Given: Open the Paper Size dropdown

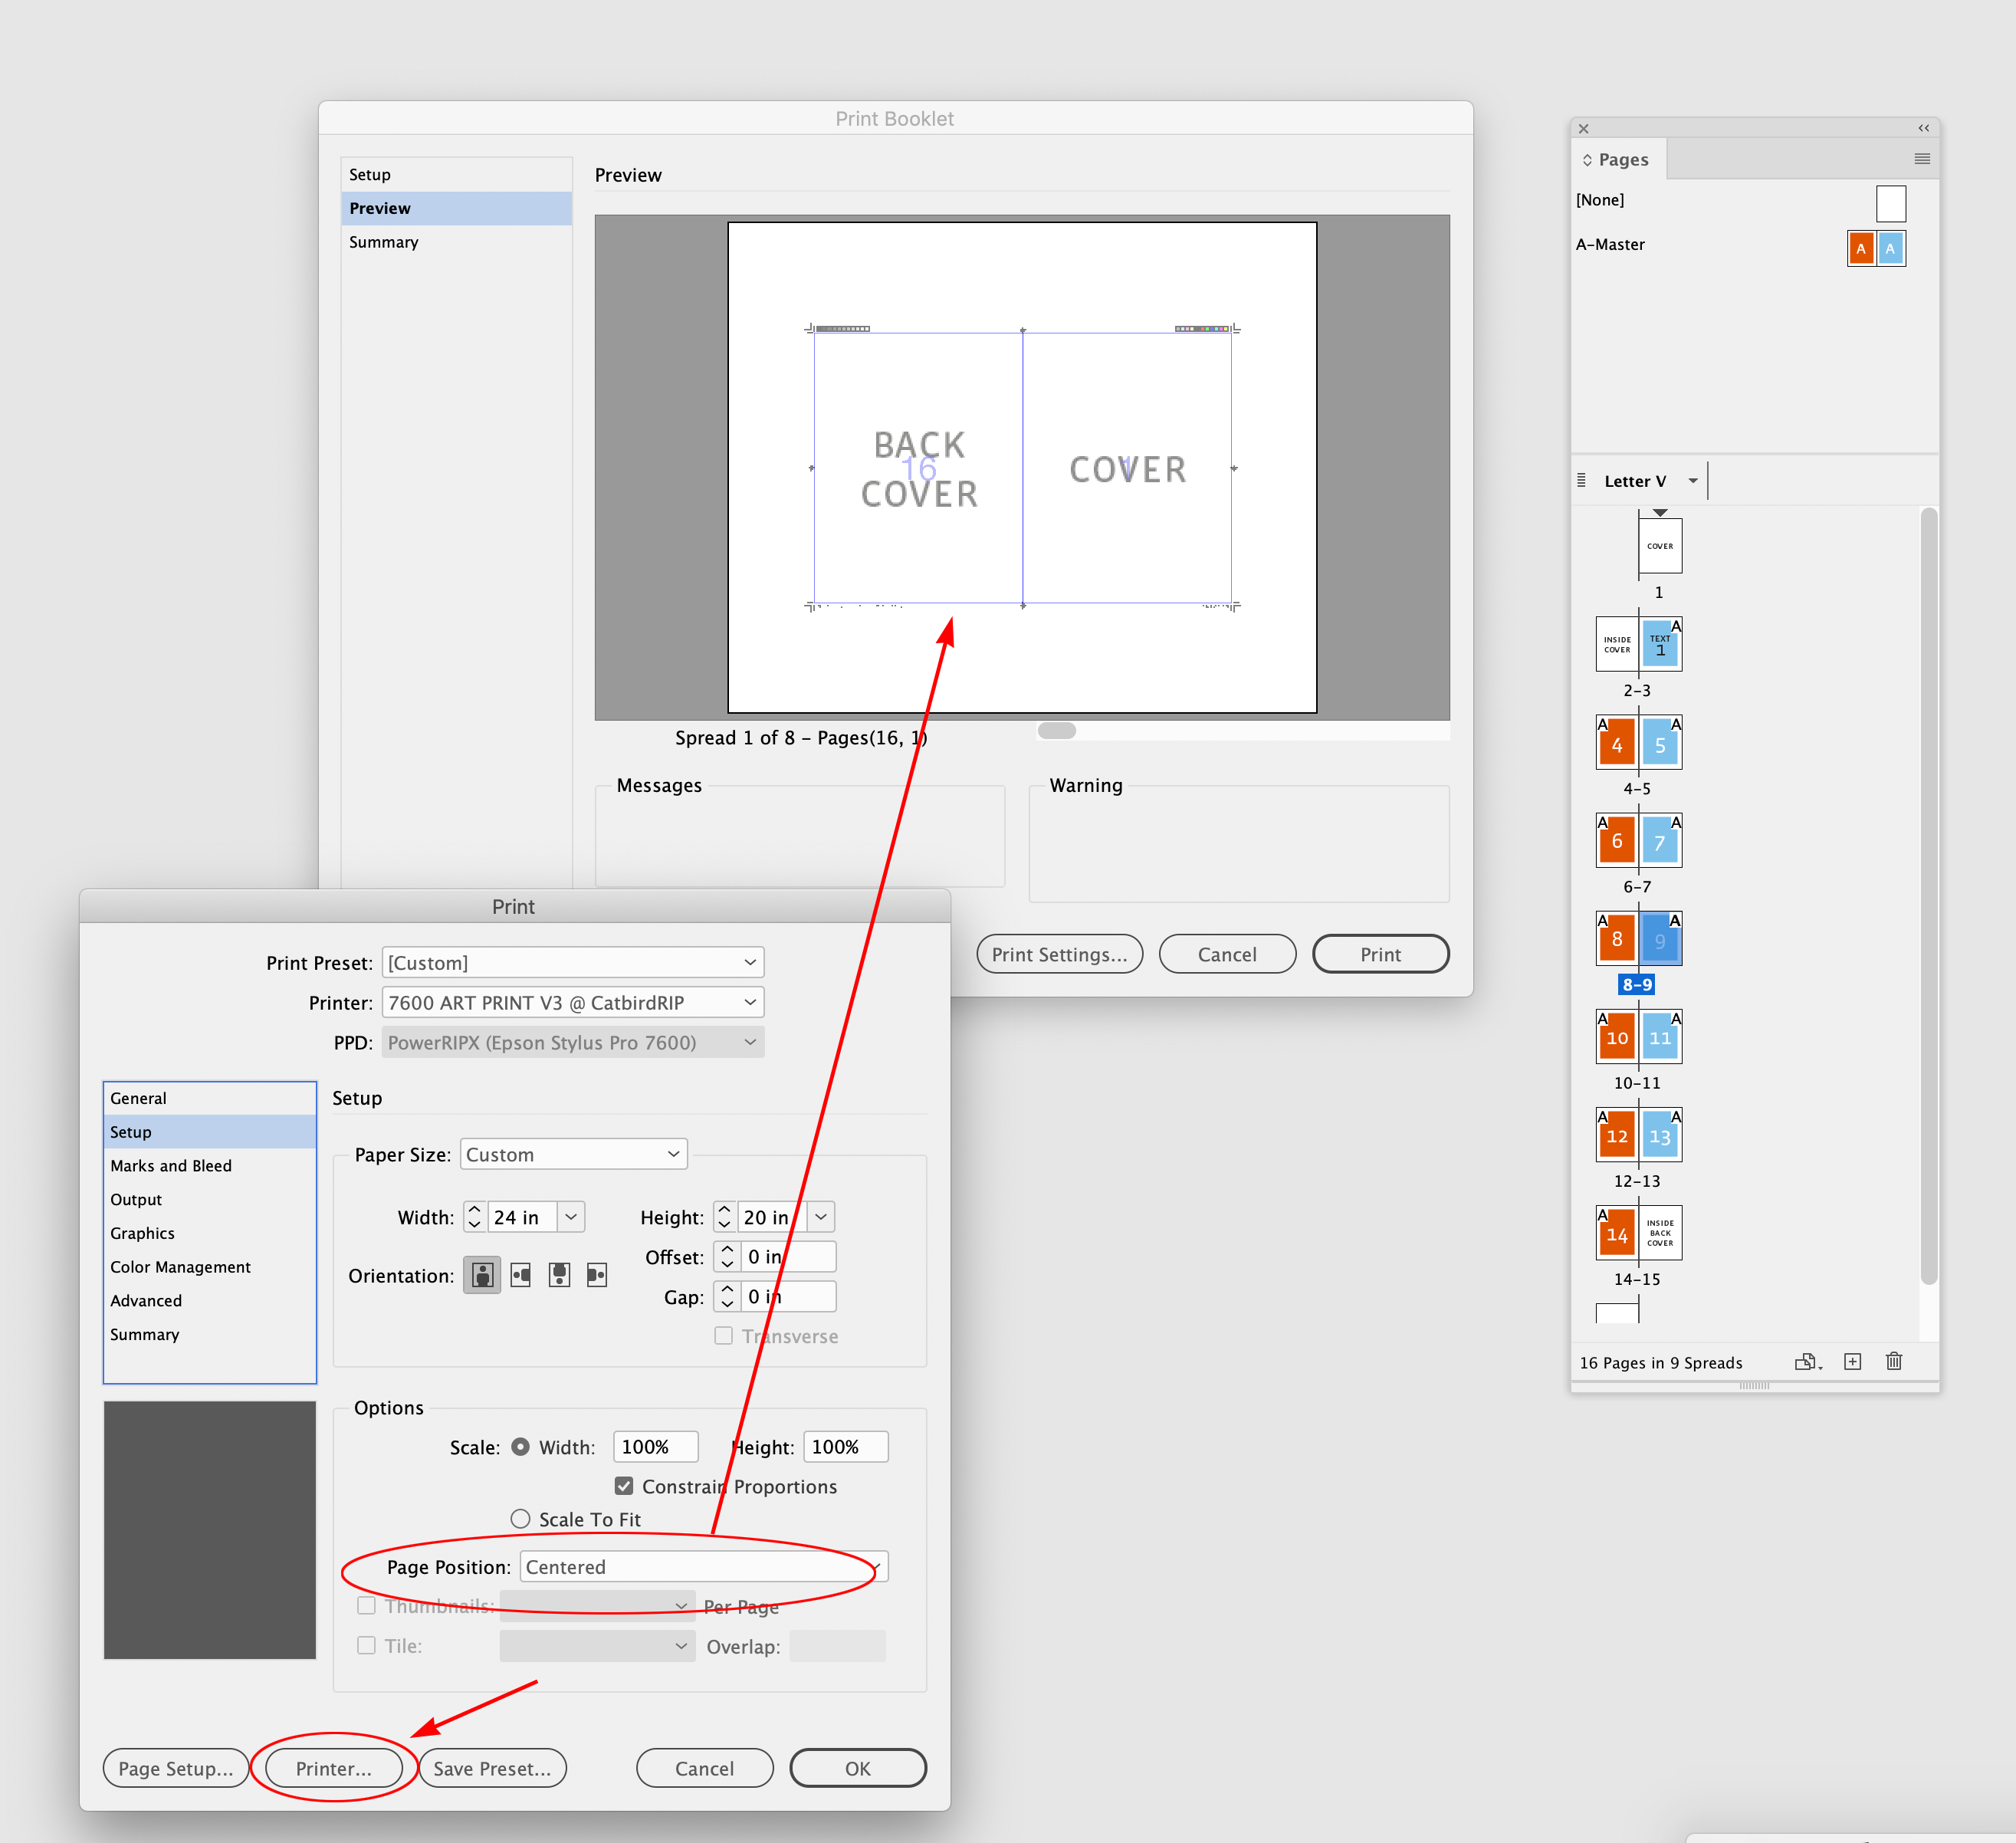Looking at the screenshot, I should tap(573, 1153).
